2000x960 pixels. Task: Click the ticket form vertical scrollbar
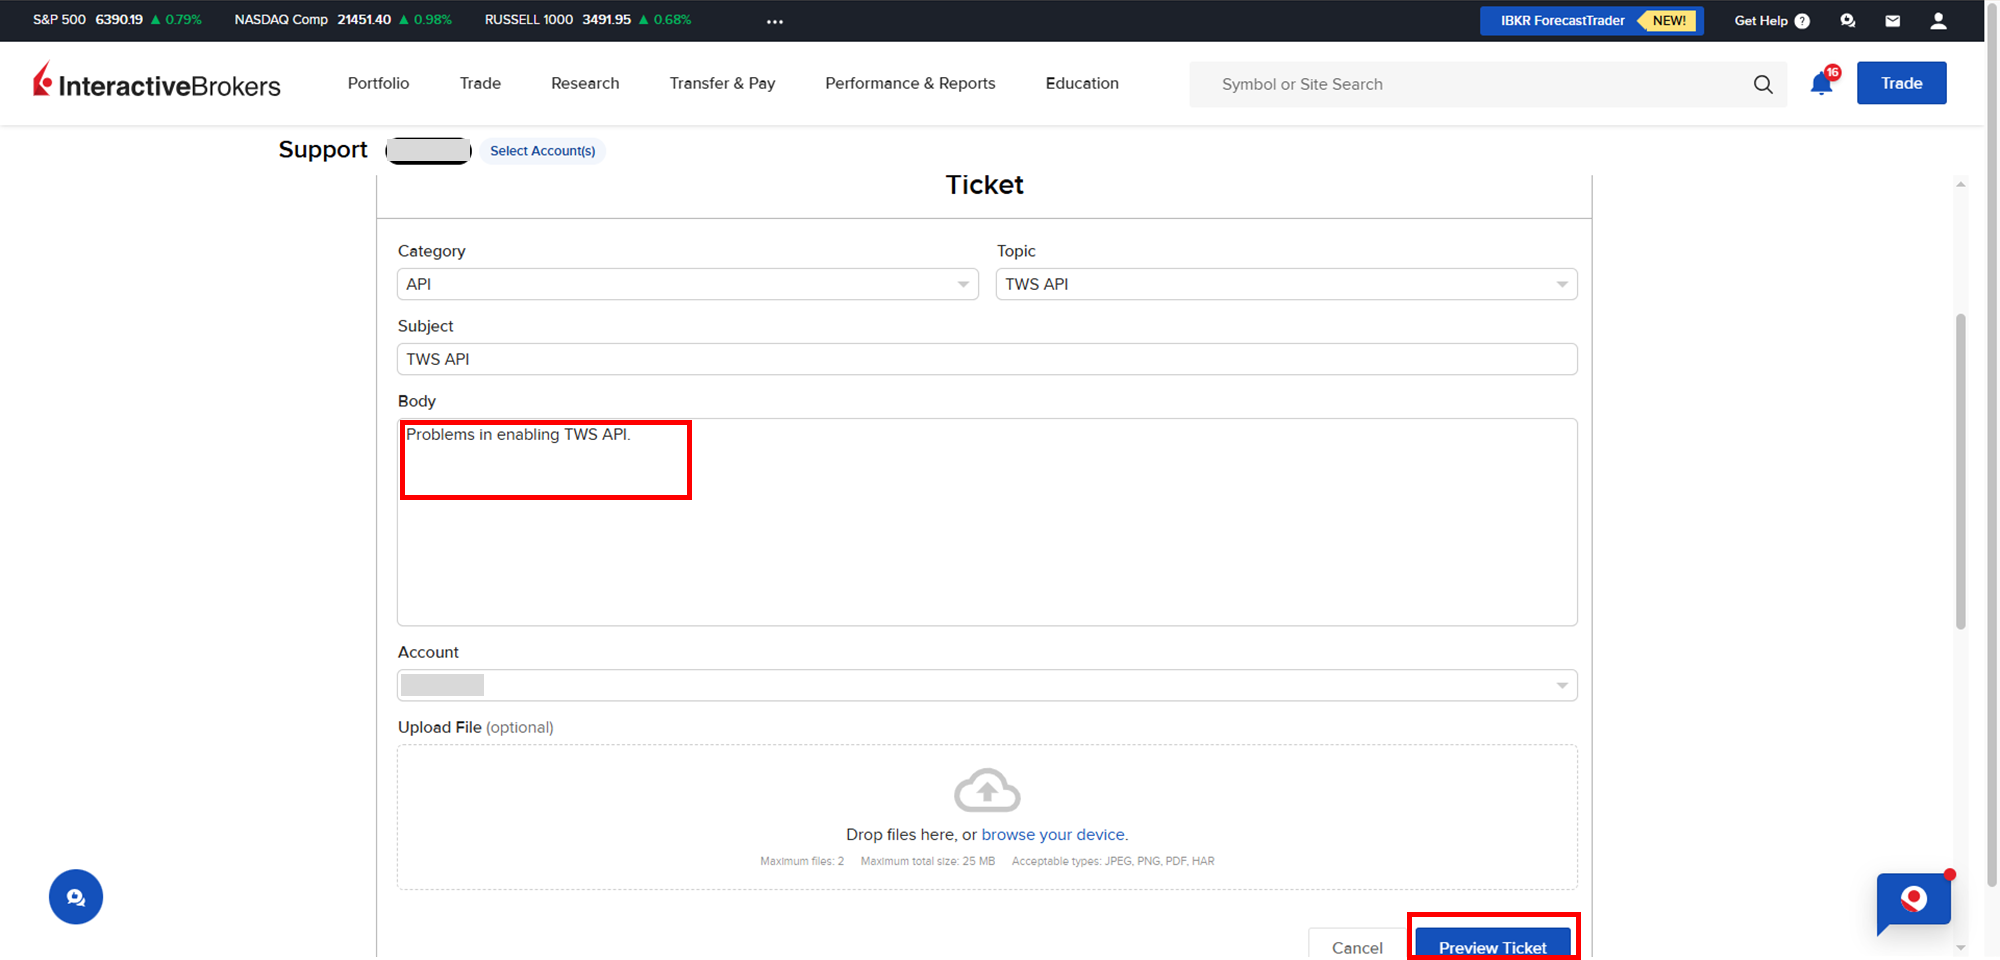[x=1960, y=470]
